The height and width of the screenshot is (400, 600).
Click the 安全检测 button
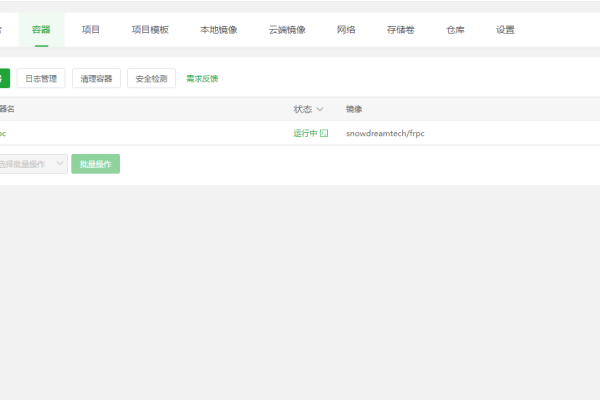151,78
